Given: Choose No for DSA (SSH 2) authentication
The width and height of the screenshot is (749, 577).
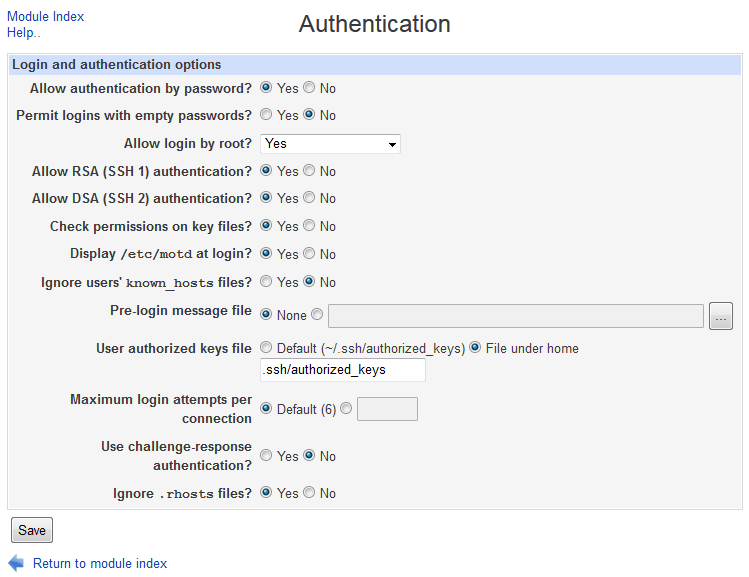Looking at the screenshot, I should pos(310,198).
